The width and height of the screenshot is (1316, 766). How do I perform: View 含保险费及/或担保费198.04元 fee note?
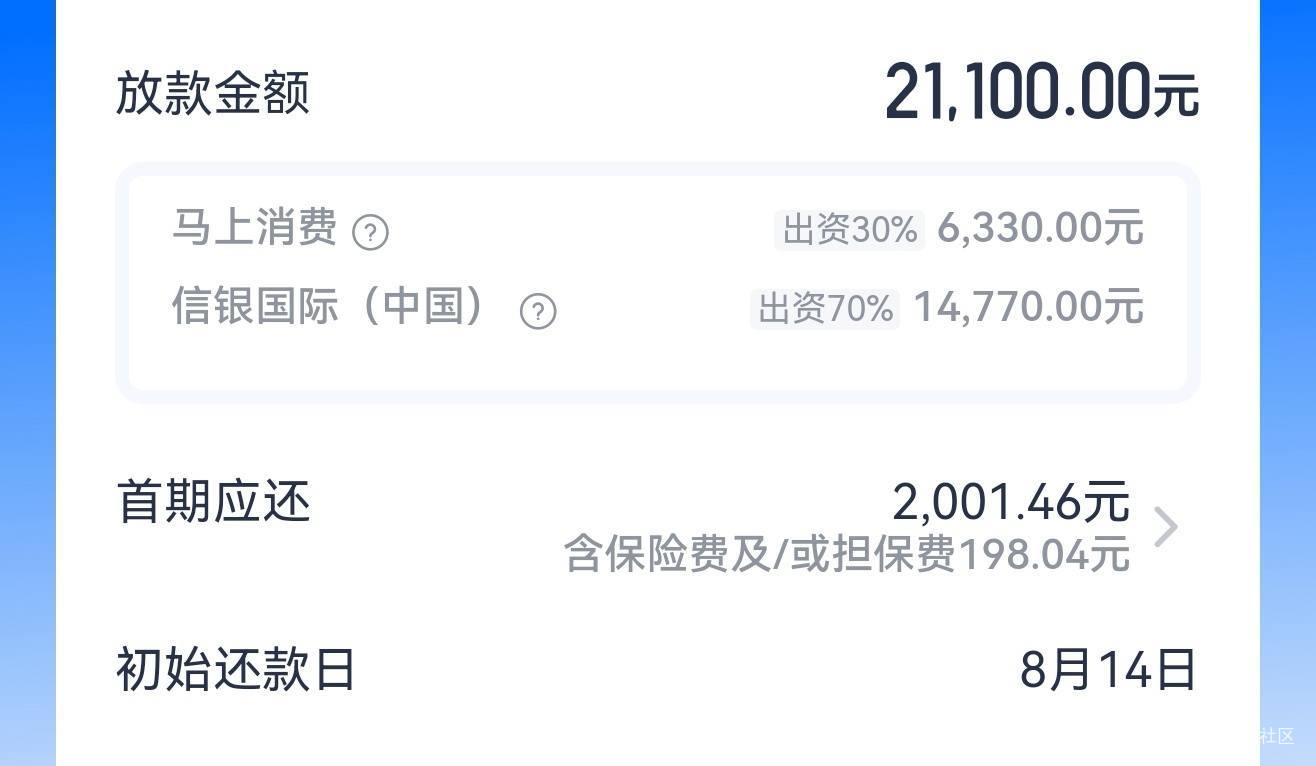click(x=847, y=554)
